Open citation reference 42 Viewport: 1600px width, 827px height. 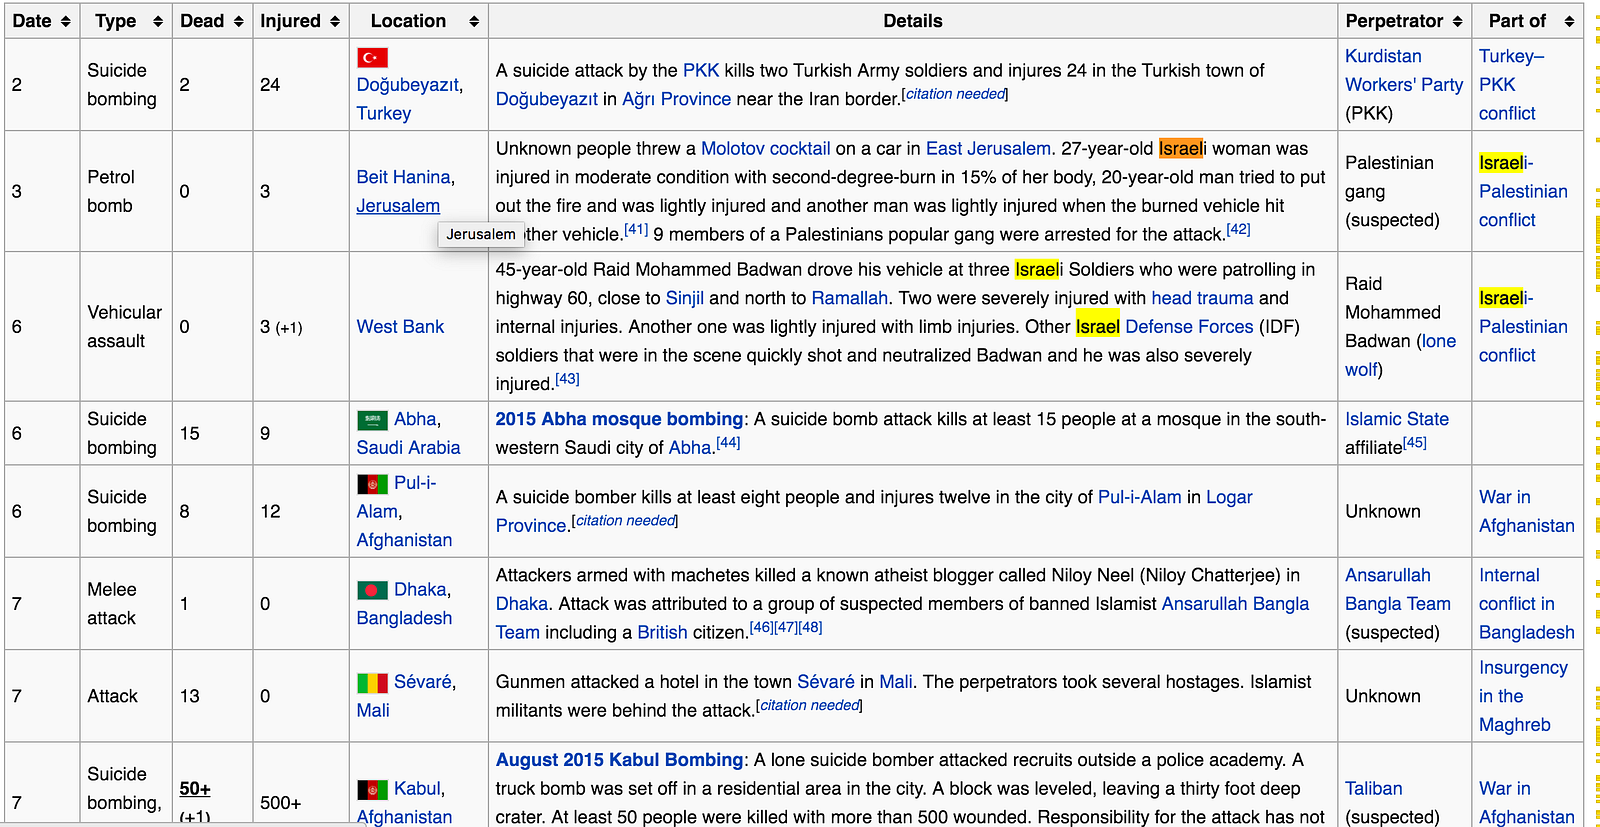tap(1238, 229)
